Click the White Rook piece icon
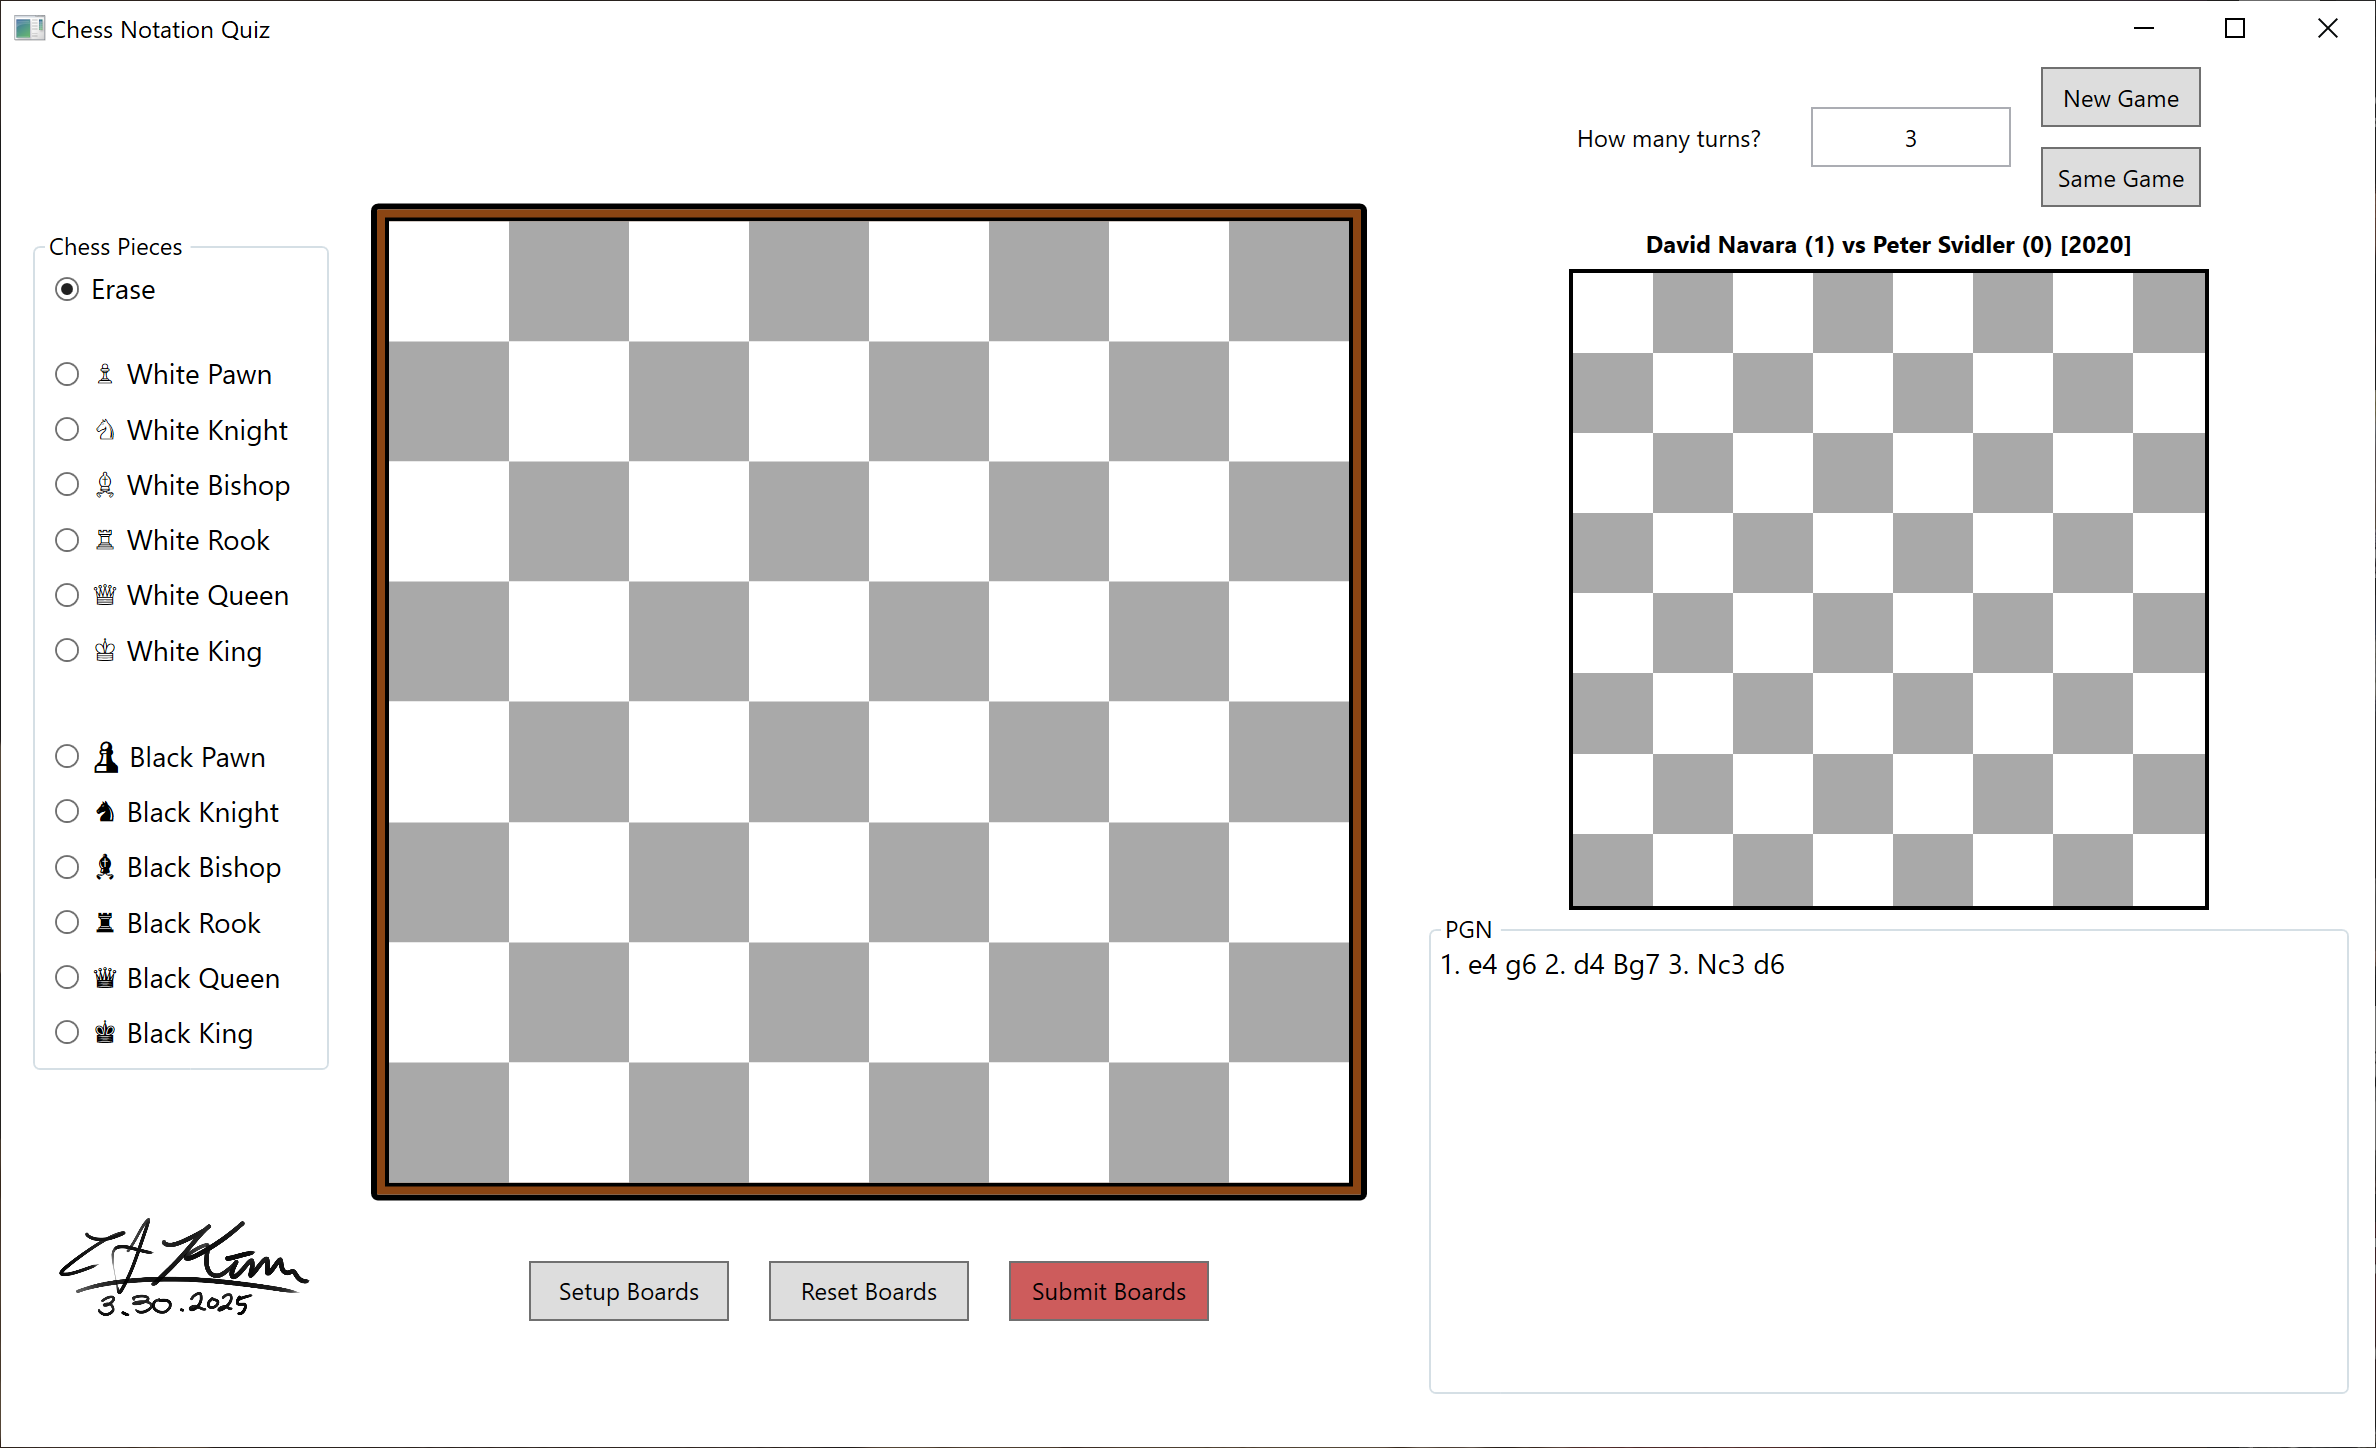This screenshot has height=1448, width=2376. pos(105,540)
